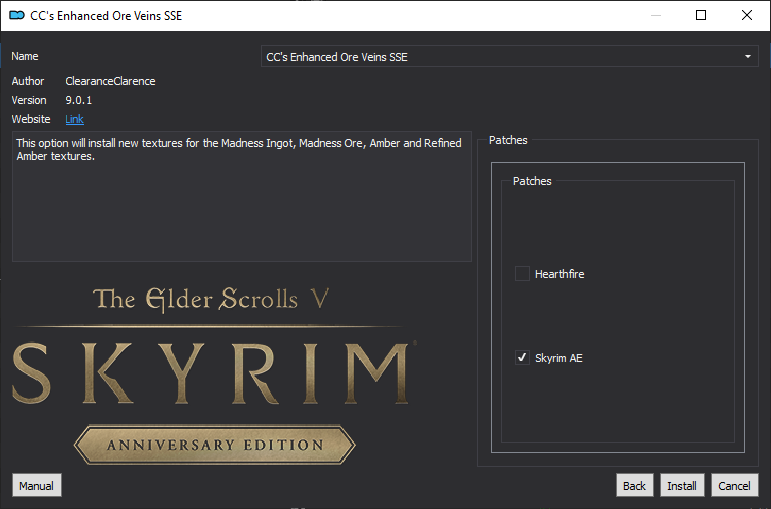Open the Website Link hyperlink
The height and width of the screenshot is (509, 771).
click(74, 119)
